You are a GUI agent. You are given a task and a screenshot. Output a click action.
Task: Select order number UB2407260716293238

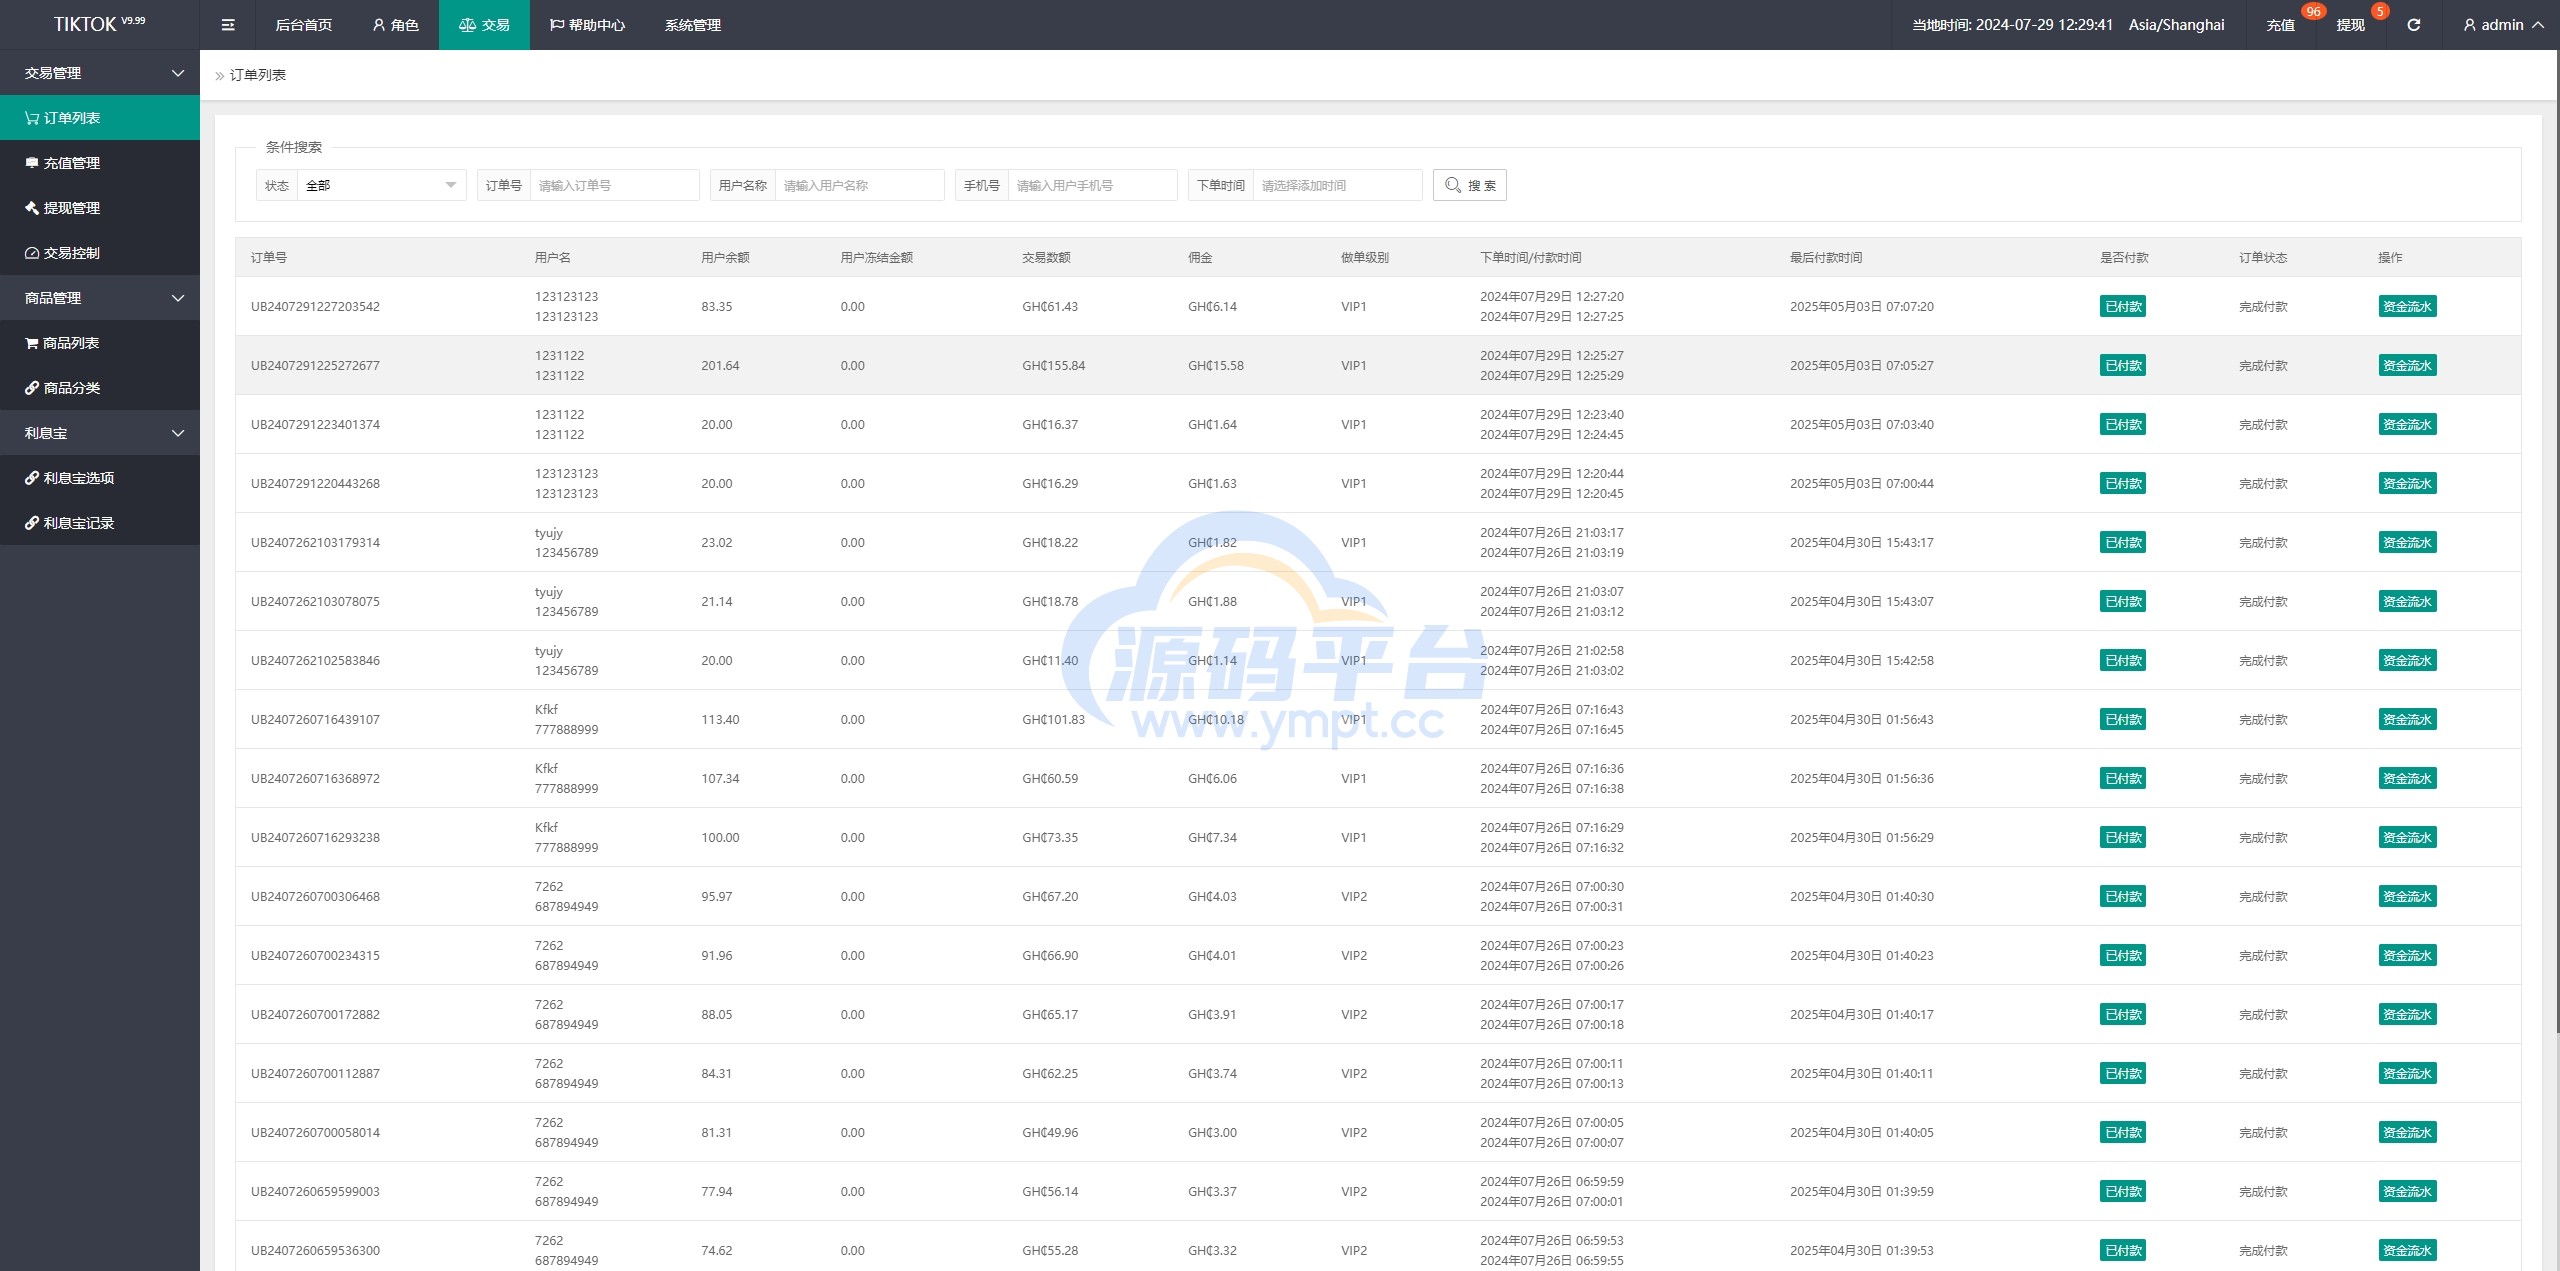point(315,837)
